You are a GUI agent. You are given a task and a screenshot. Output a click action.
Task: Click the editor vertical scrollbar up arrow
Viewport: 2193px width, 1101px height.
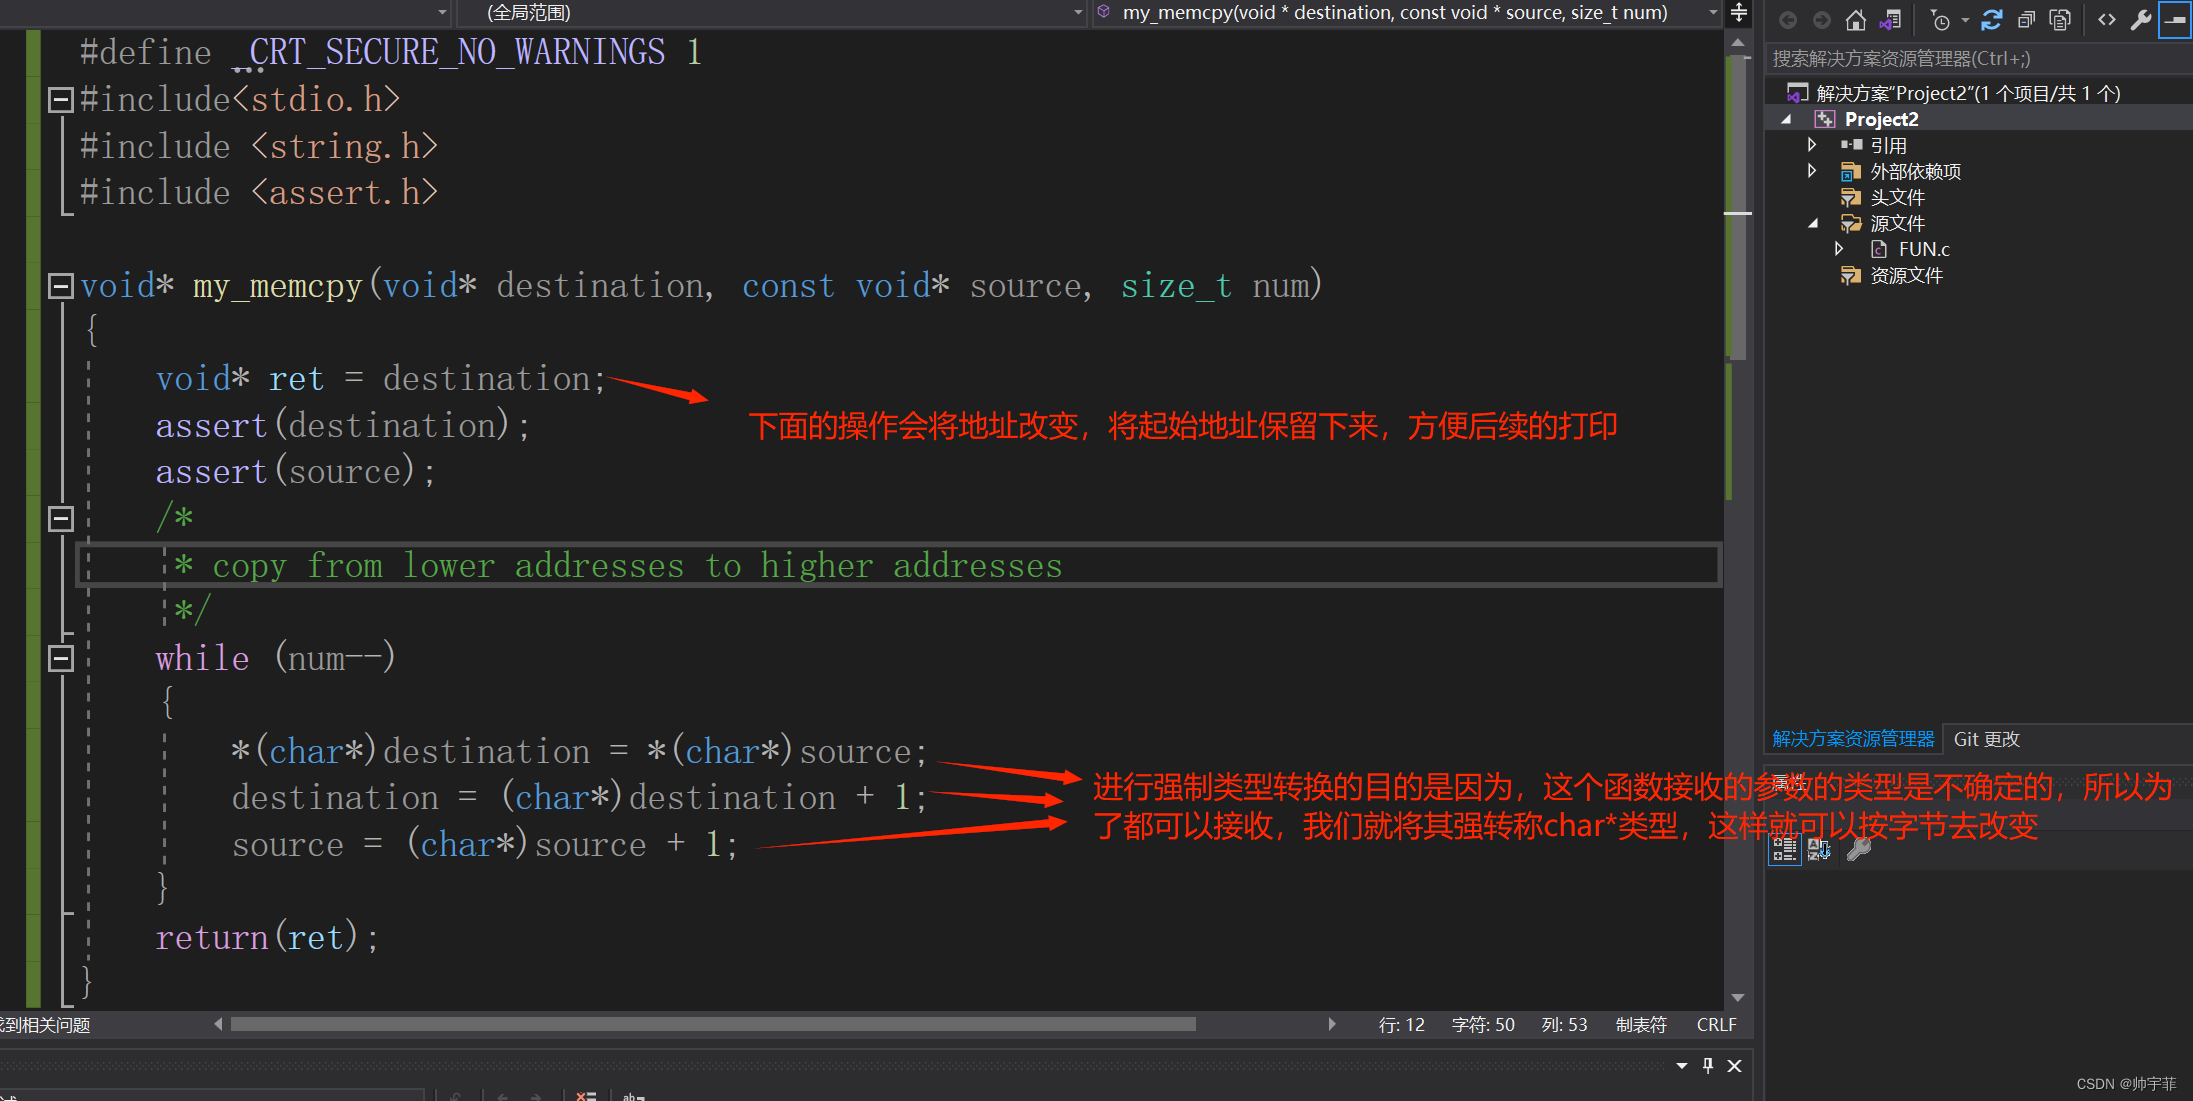click(x=1738, y=43)
